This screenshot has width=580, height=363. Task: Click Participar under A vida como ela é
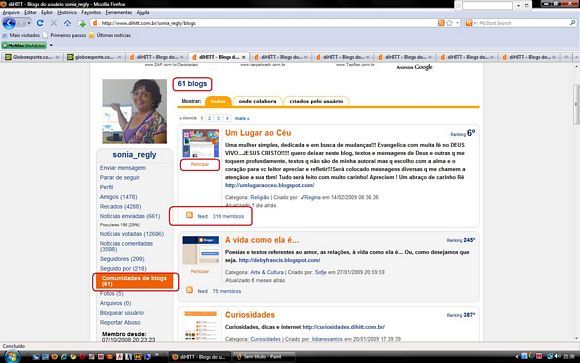click(x=200, y=272)
